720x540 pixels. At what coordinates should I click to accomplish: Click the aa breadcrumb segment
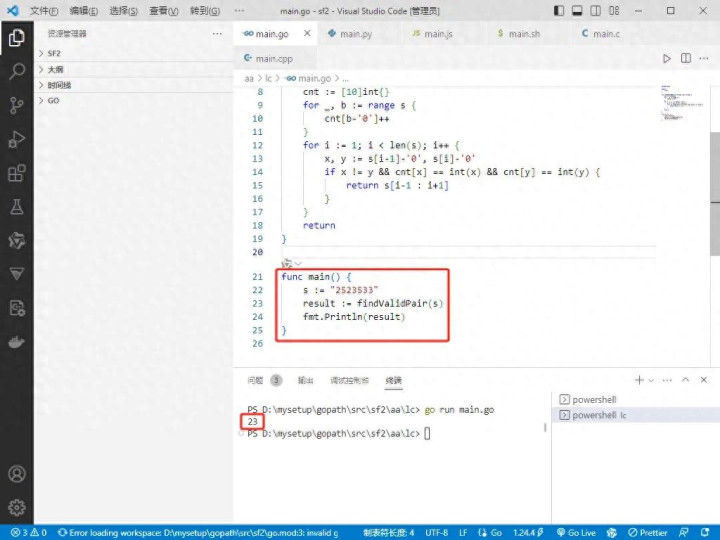[x=249, y=79]
